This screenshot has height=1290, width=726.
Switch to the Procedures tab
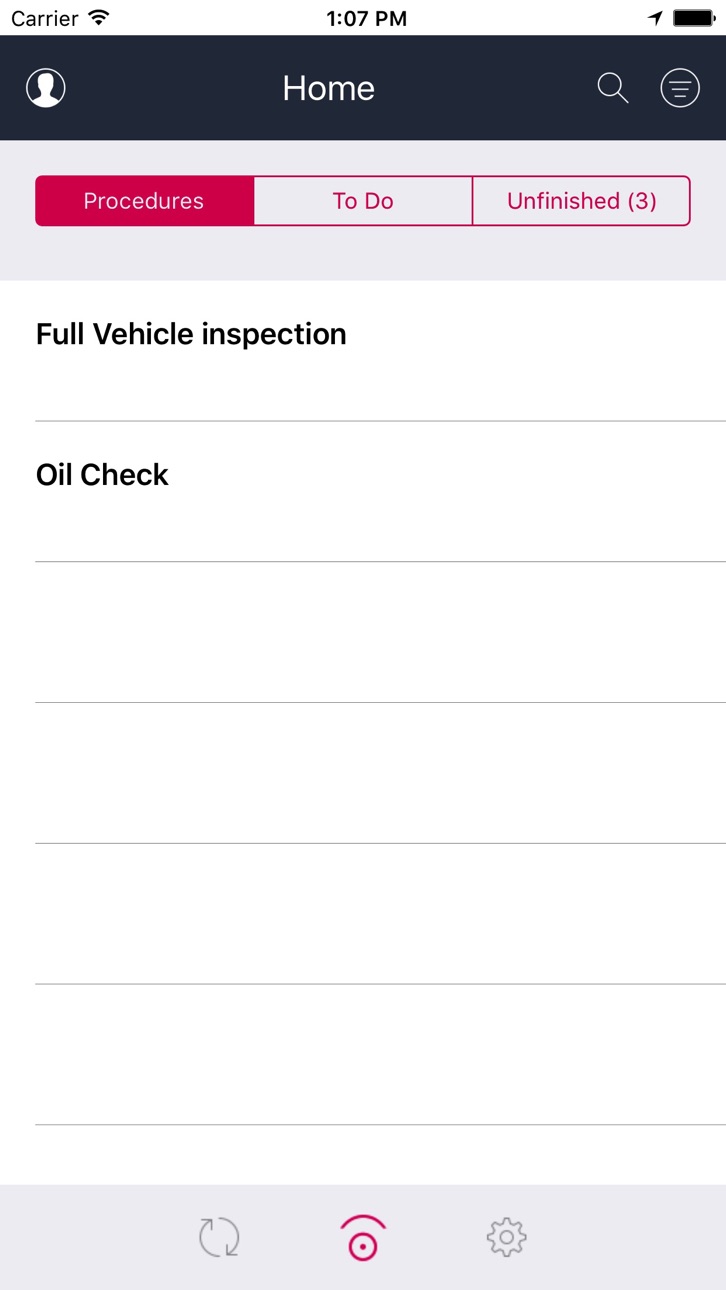(x=144, y=201)
